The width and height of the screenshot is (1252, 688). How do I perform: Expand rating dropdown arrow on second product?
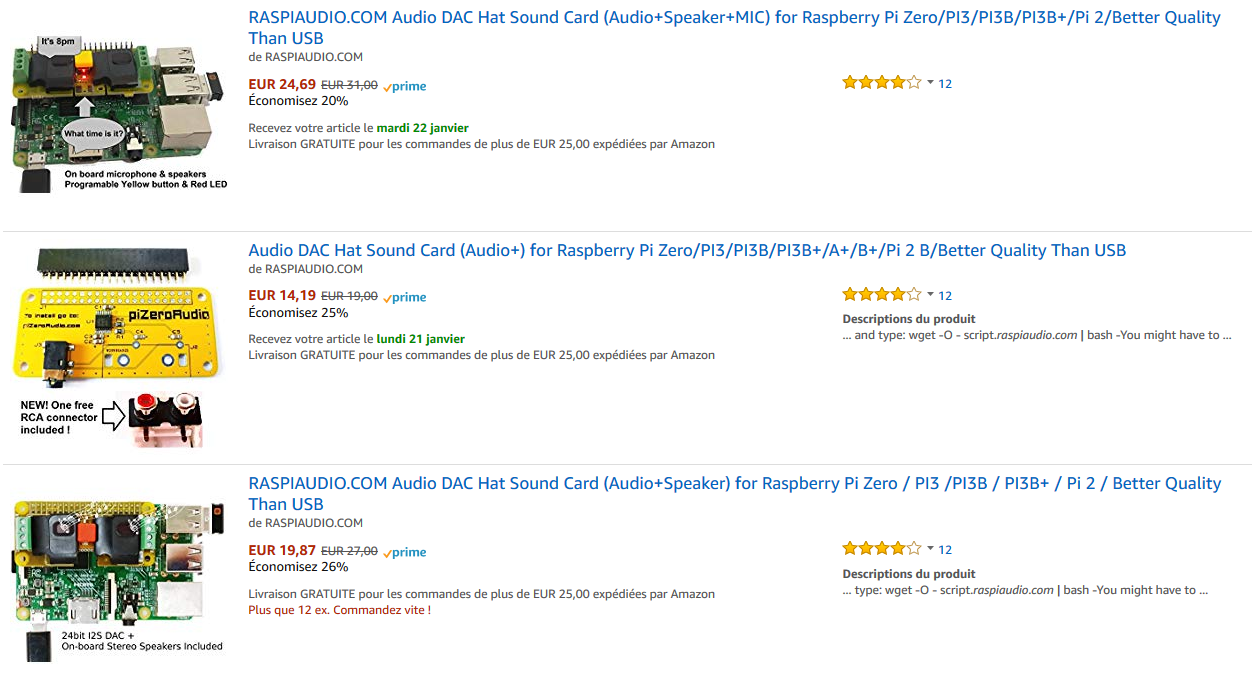930,294
